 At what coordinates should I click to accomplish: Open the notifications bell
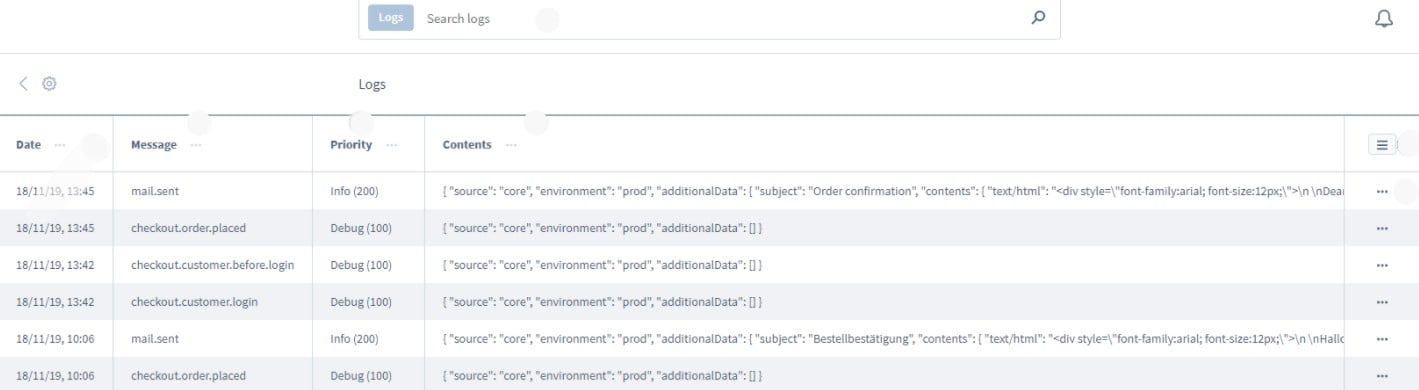[x=1384, y=19]
